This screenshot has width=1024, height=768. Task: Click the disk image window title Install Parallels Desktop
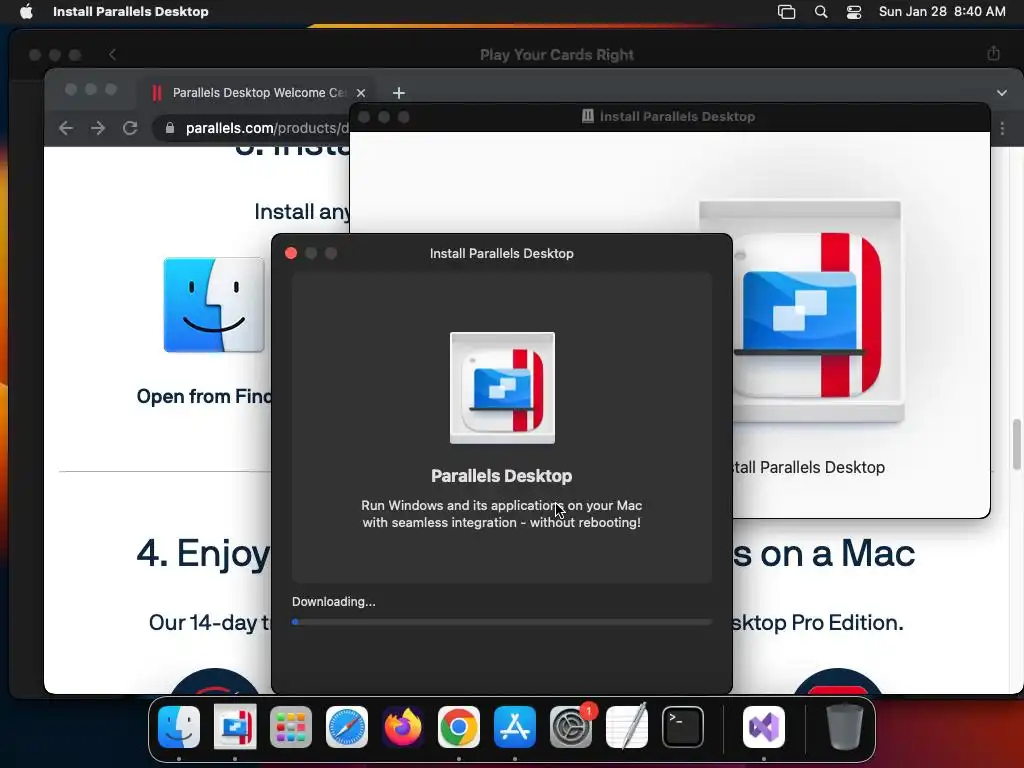677,116
